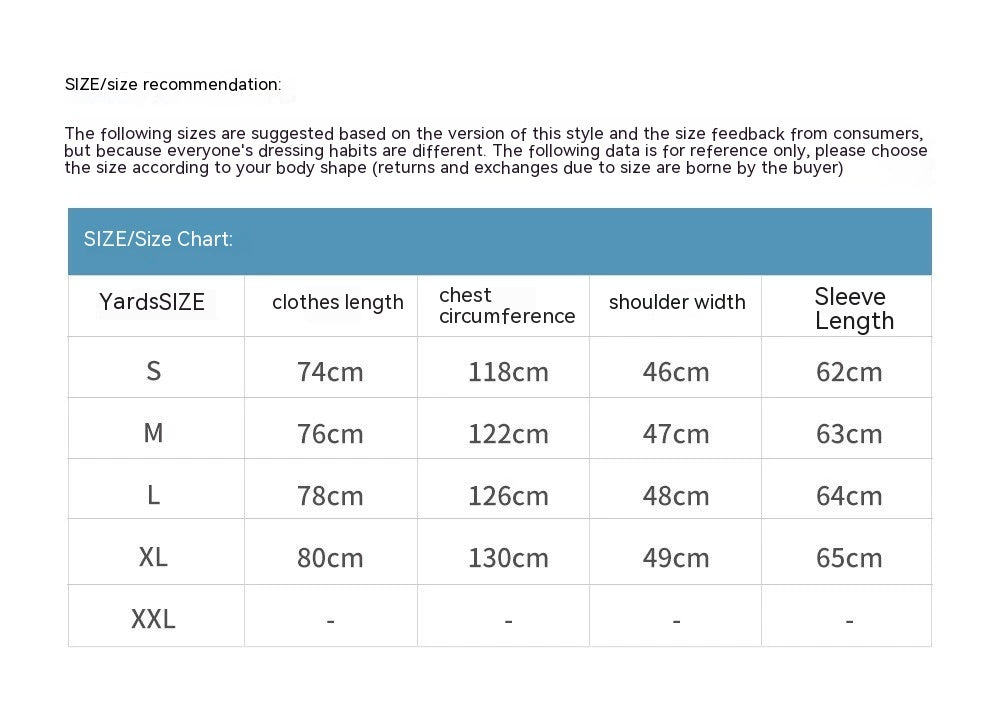1000x708 pixels.
Task: Click the size suggestion disclaimer paragraph
Action: (495, 151)
